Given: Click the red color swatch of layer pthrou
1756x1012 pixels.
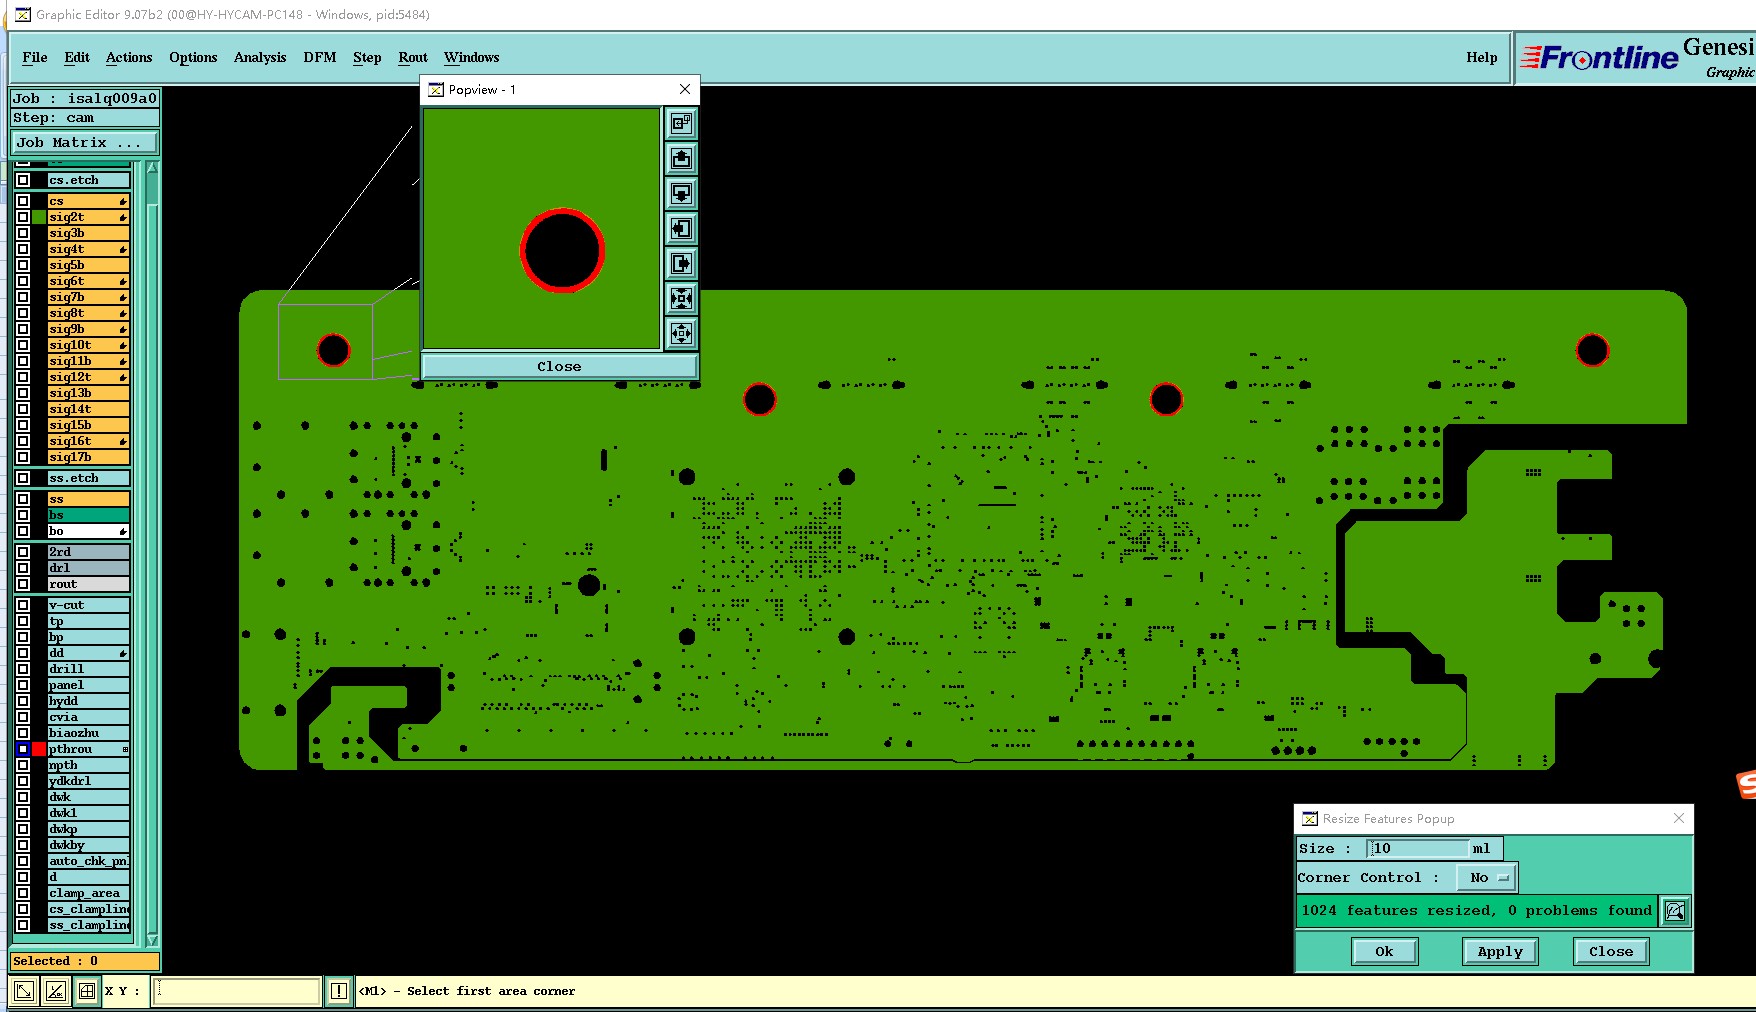Looking at the screenshot, I should (x=39, y=749).
